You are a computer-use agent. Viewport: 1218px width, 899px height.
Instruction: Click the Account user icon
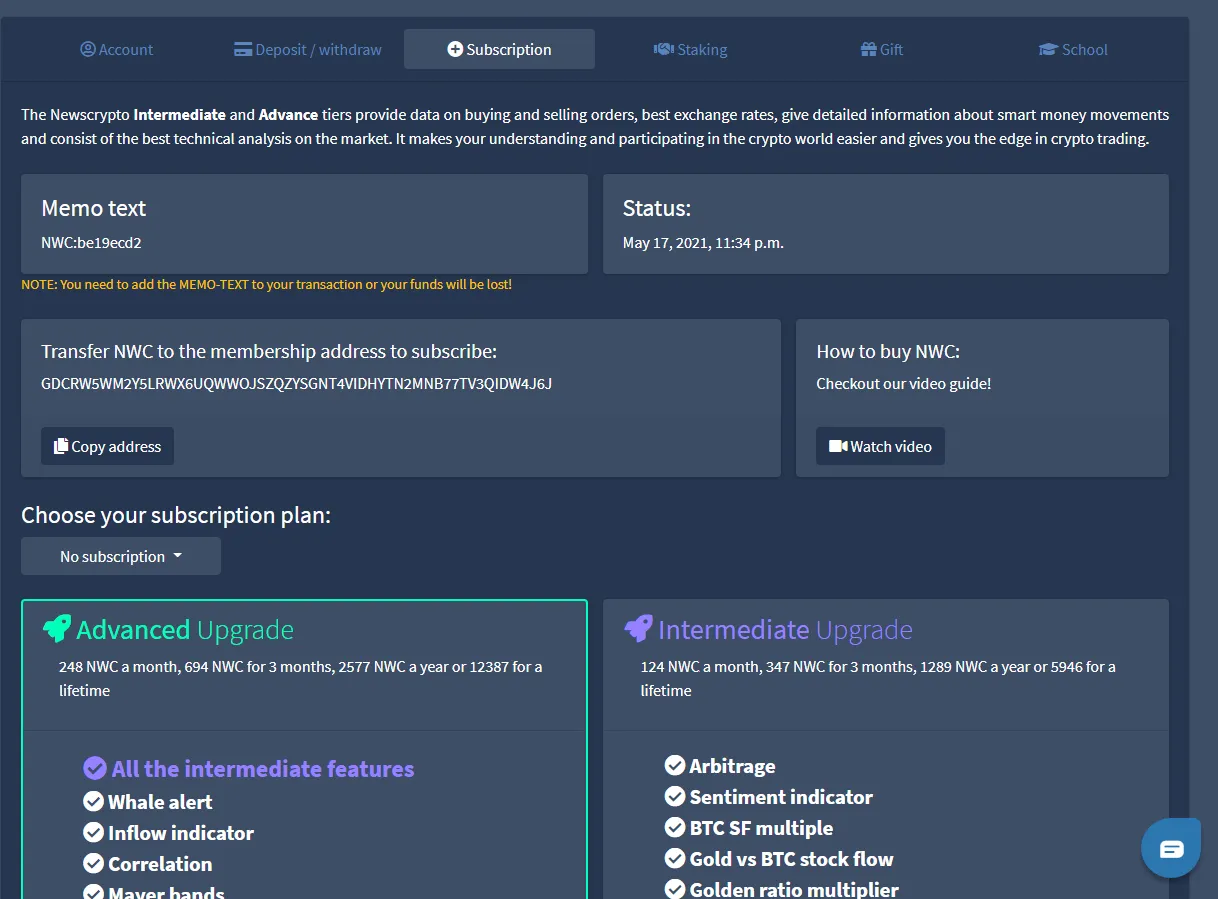tap(88, 49)
